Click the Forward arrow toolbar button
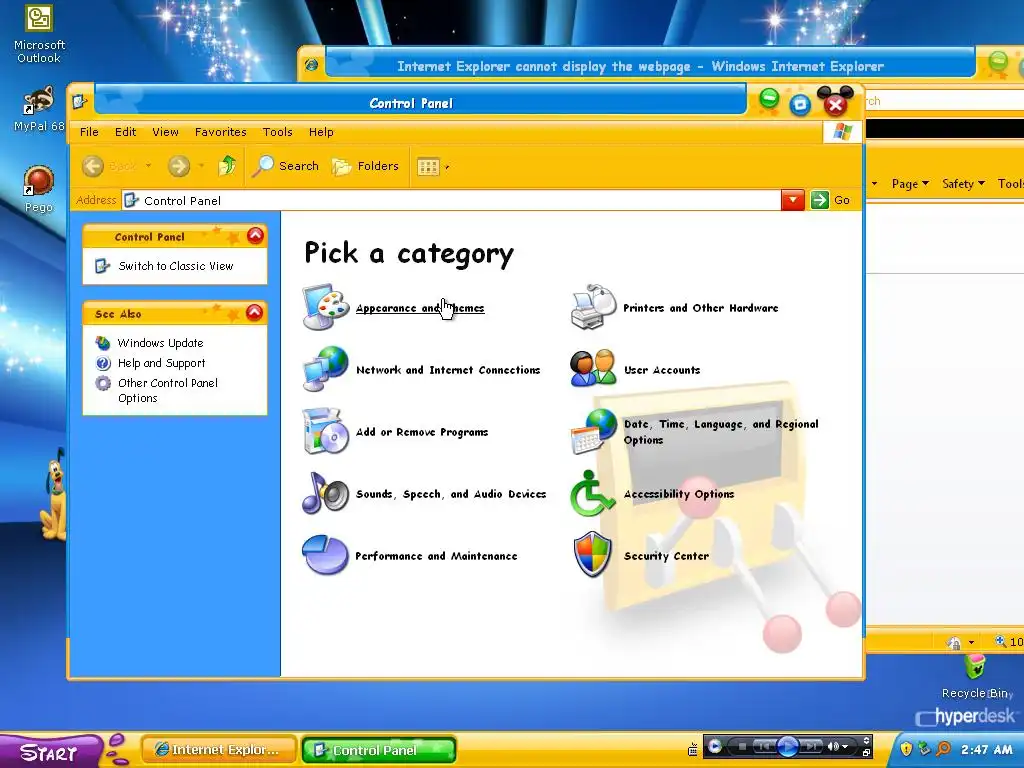The image size is (1024, 768). pos(178,167)
